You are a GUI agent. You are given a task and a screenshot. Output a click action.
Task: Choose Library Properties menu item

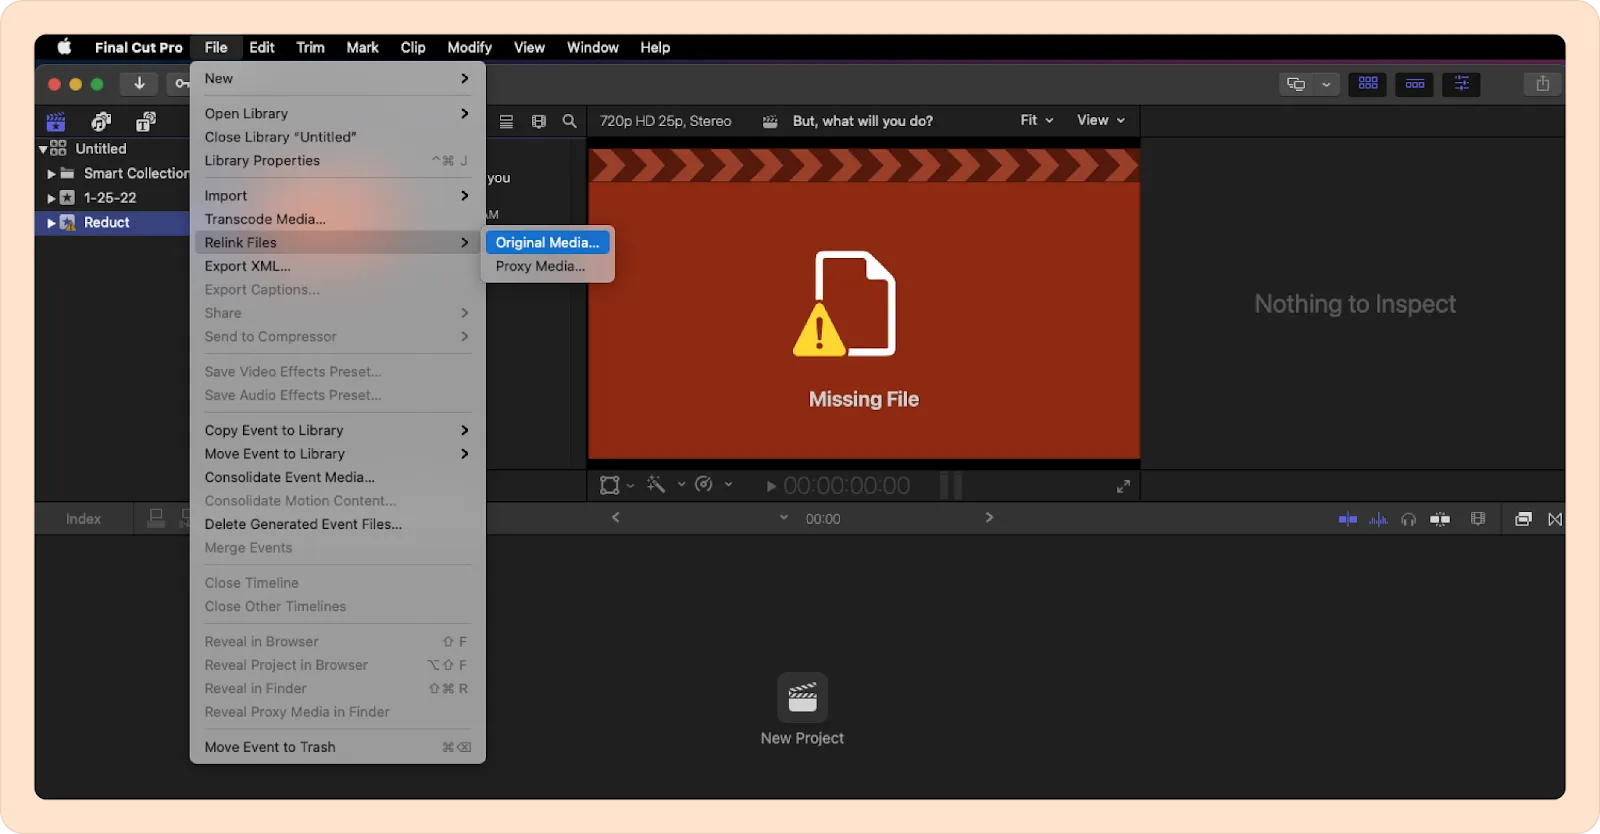337,161
